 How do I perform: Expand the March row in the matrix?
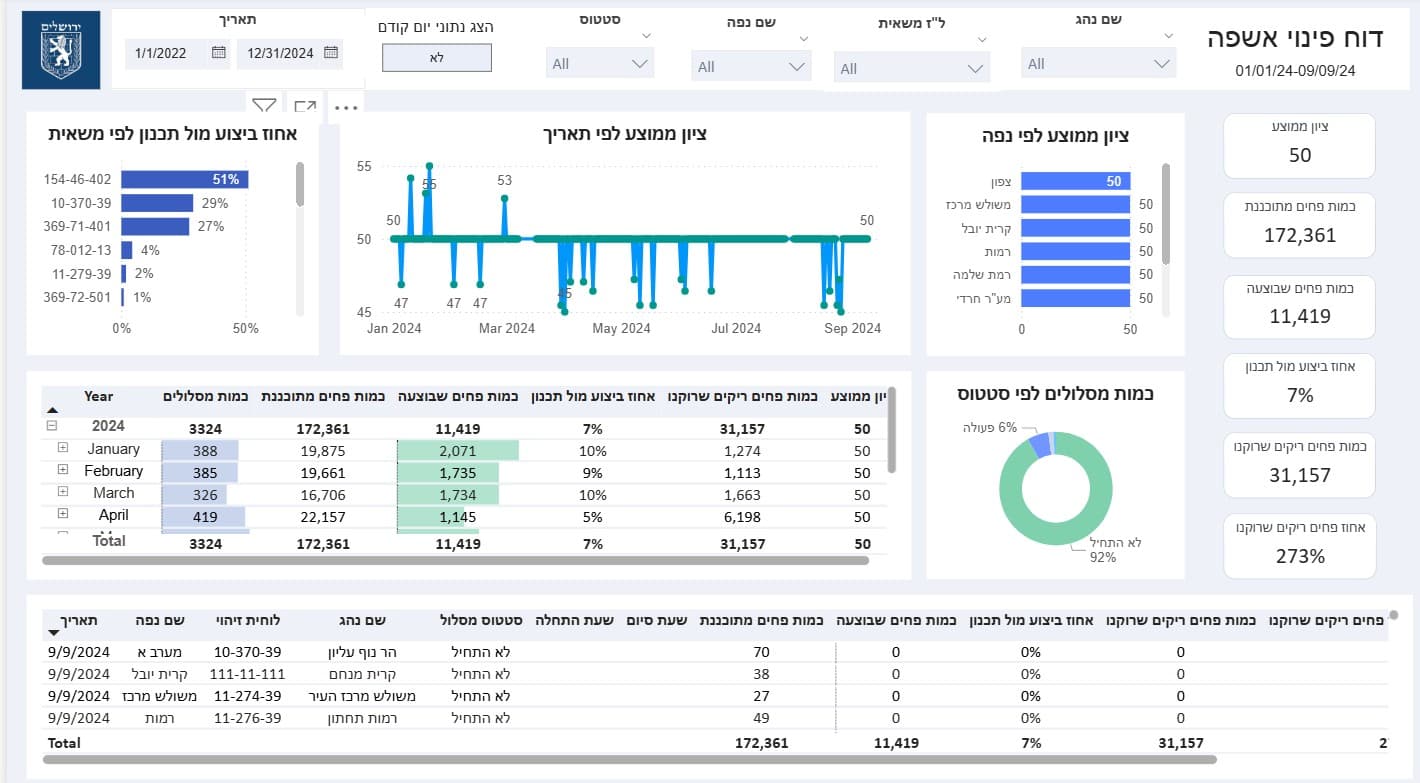pyautogui.click(x=63, y=492)
